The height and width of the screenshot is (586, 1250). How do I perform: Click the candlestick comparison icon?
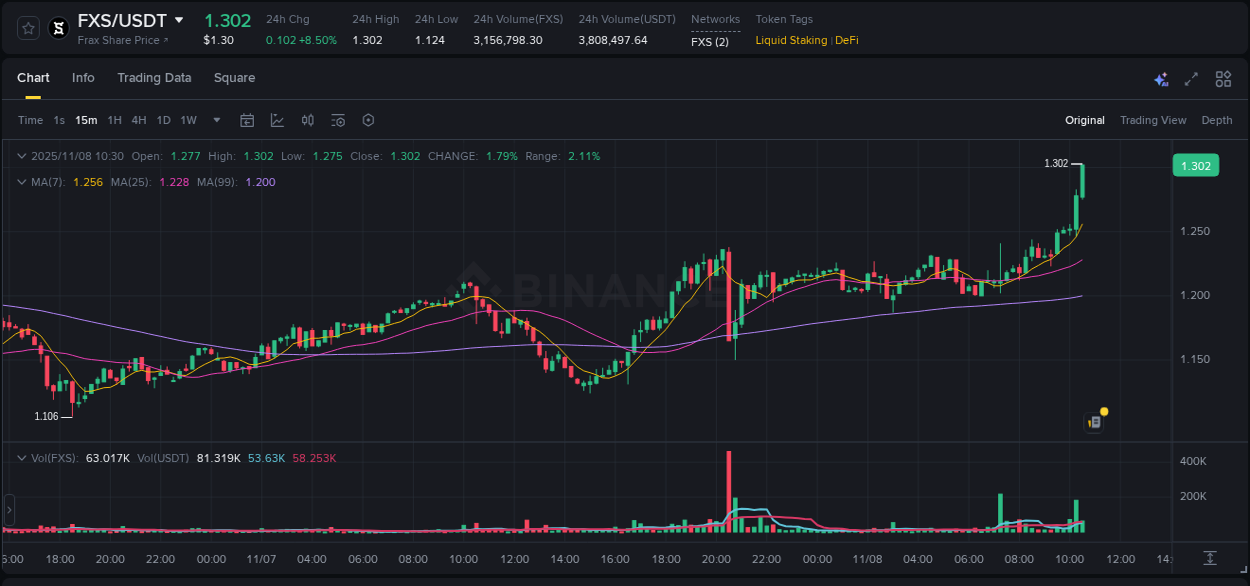[307, 119]
